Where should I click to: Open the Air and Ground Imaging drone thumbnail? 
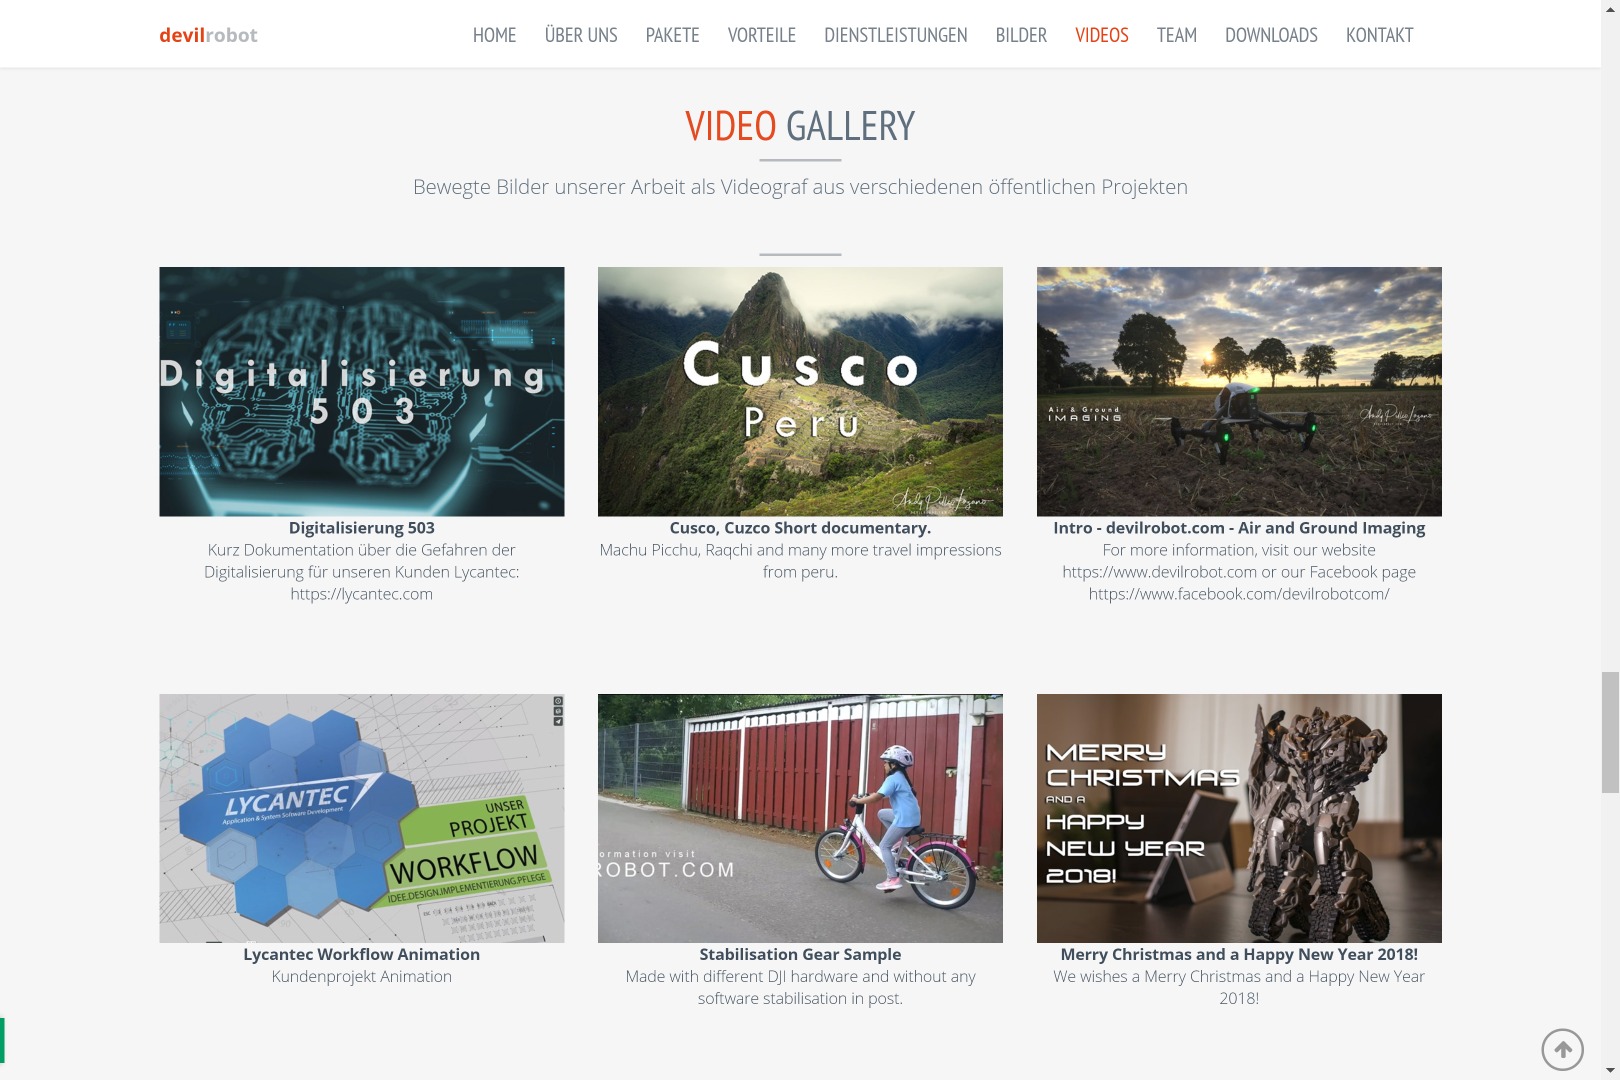click(1239, 391)
